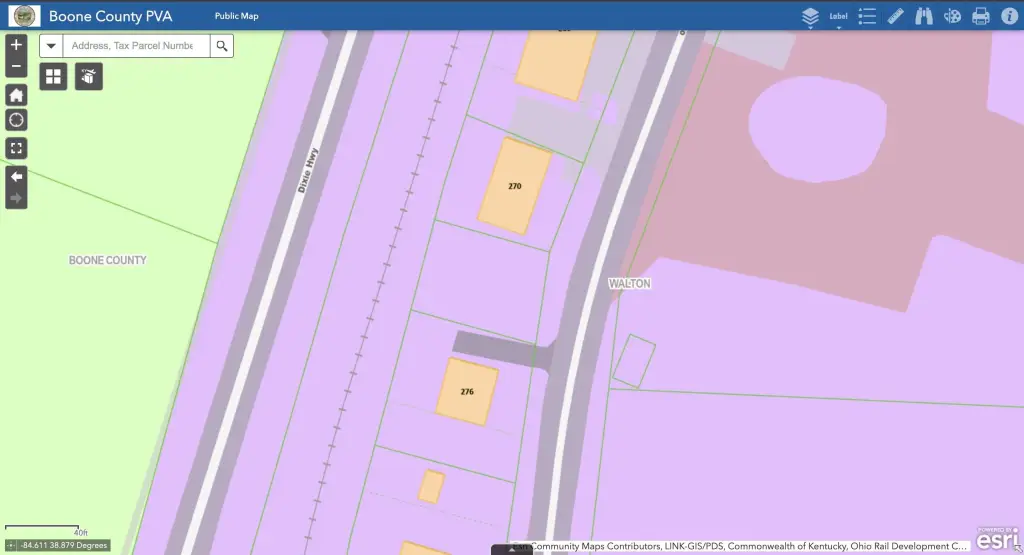Image resolution: width=1024 pixels, height=555 pixels.
Task: Open the Label dropdown menu
Action: point(838,17)
